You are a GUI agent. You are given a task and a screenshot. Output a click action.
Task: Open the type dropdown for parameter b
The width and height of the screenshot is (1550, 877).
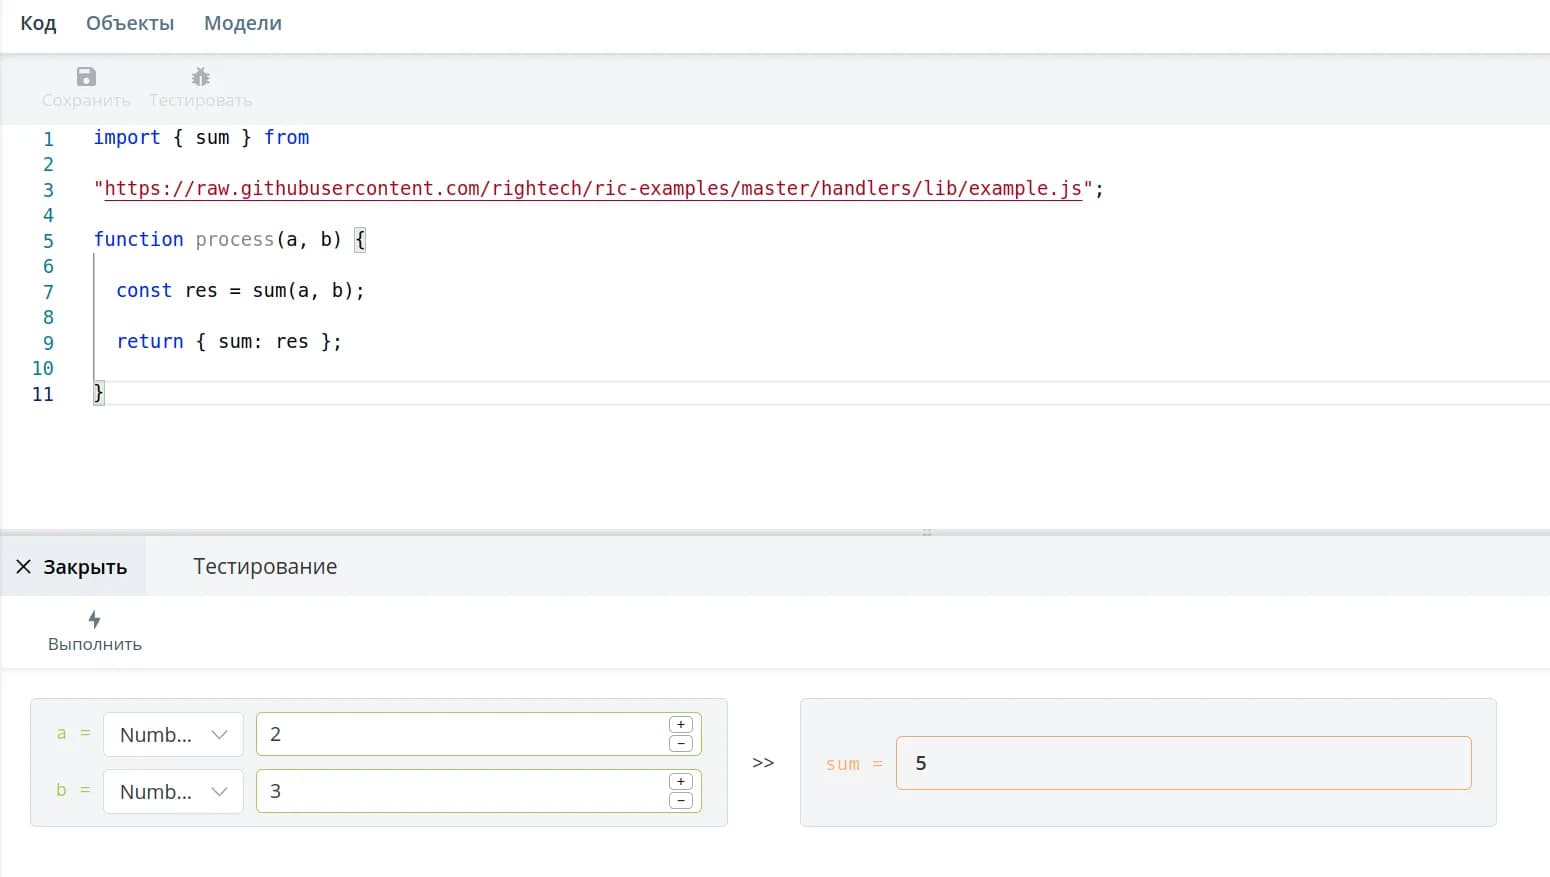click(173, 792)
